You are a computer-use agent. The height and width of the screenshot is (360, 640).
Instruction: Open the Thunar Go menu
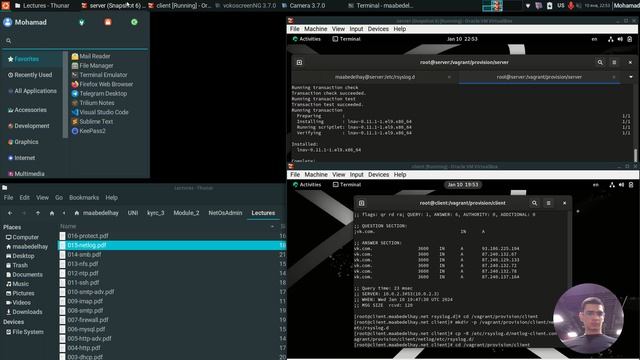(59, 198)
